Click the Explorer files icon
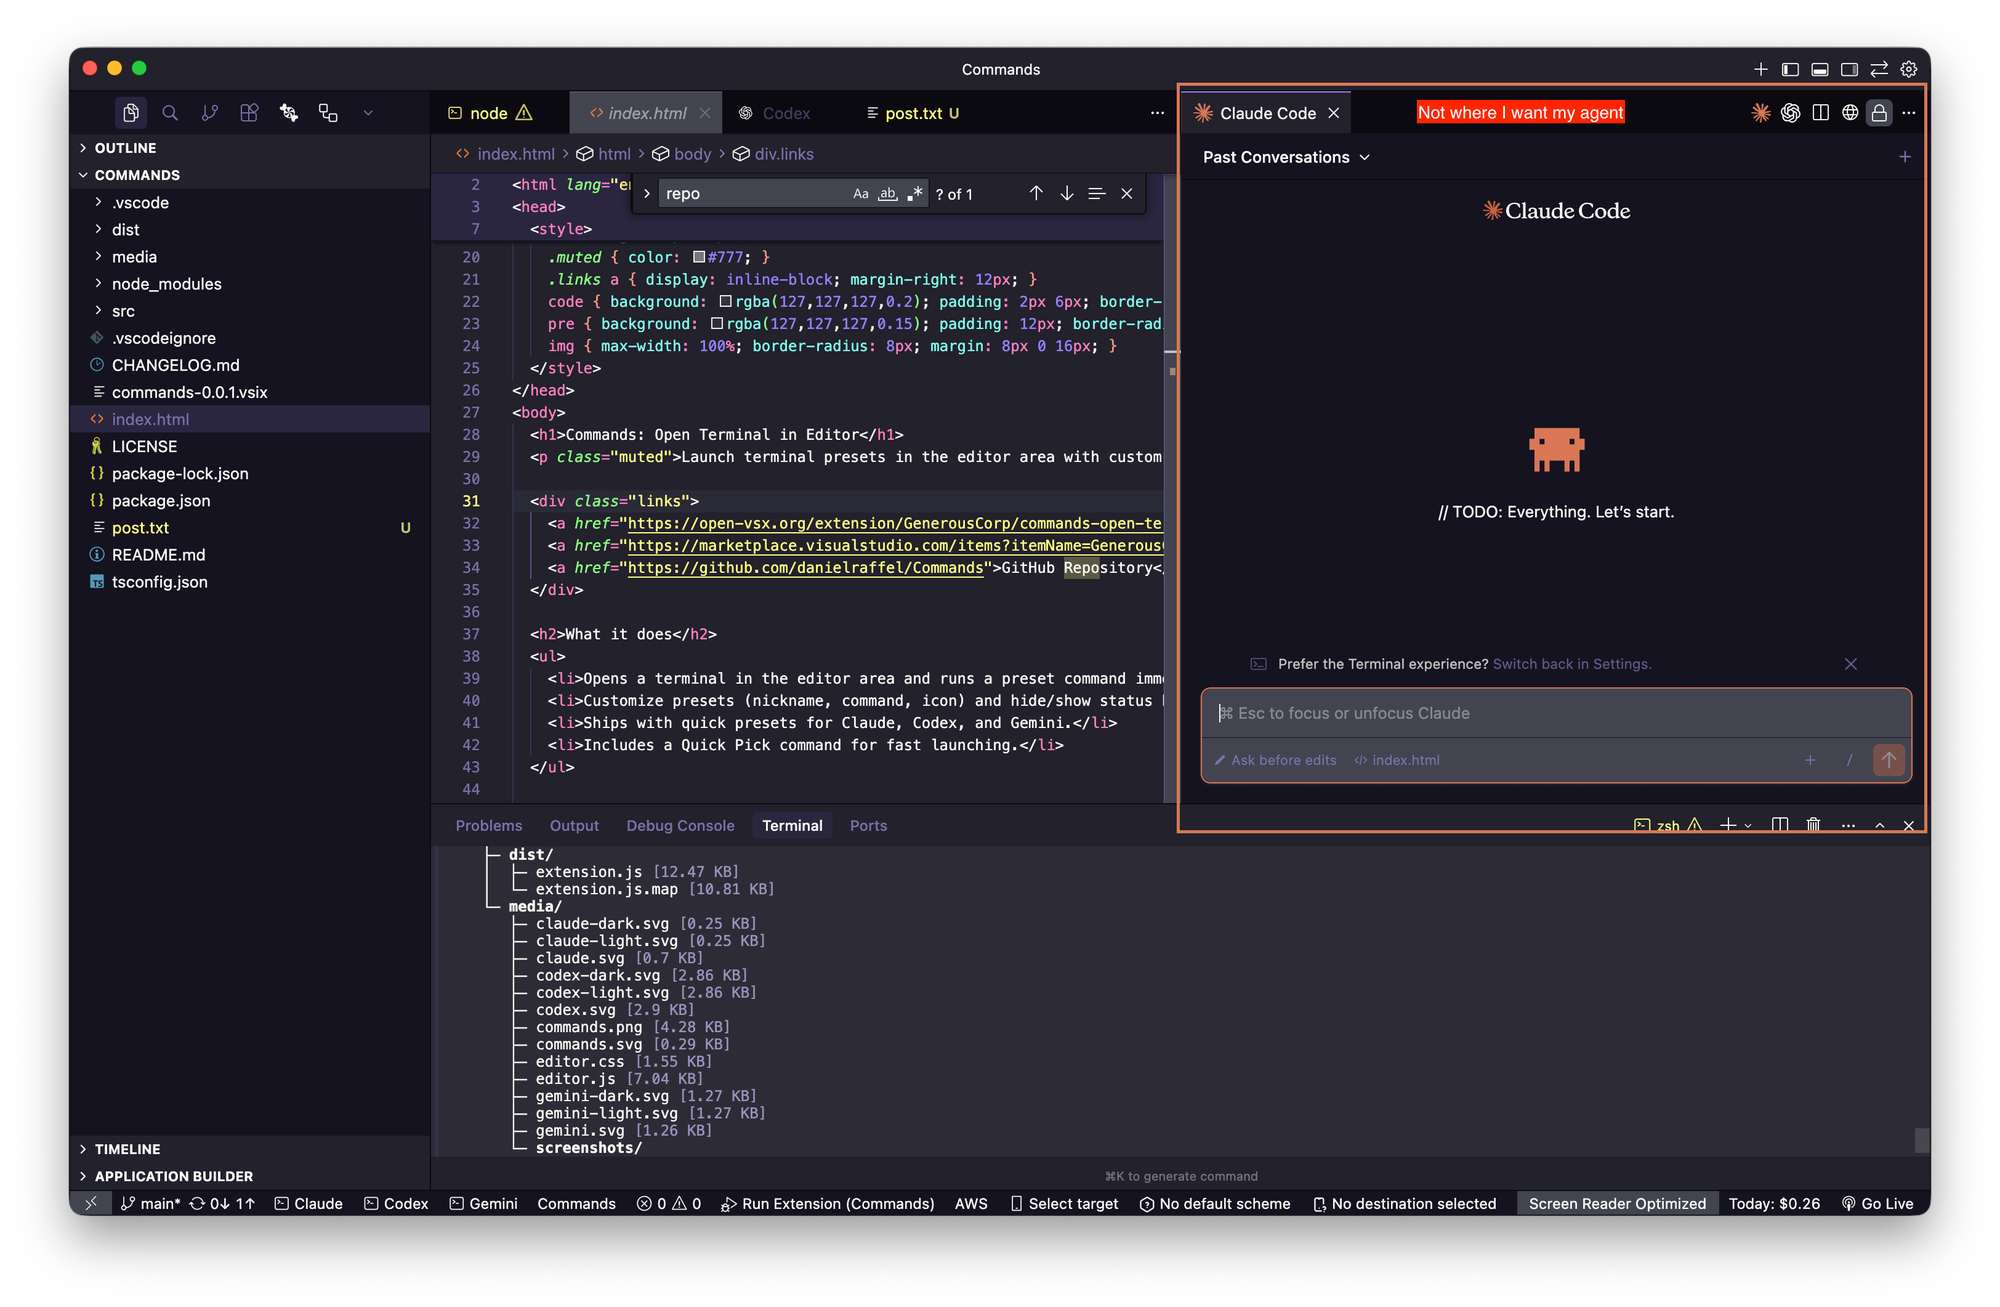The width and height of the screenshot is (2000, 1307). click(x=131, y=113)
